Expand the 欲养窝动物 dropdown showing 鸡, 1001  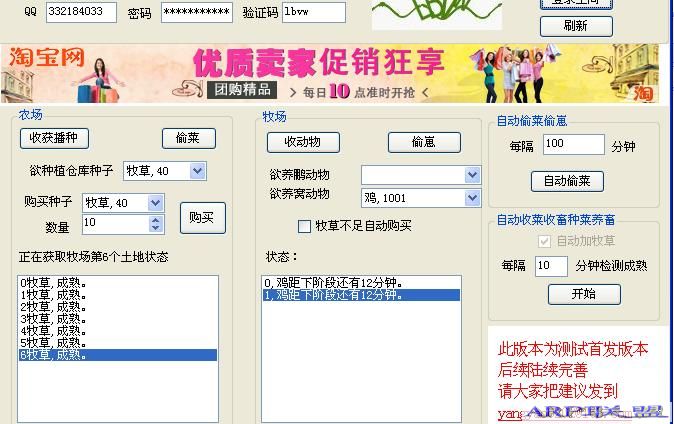(472, 198)
